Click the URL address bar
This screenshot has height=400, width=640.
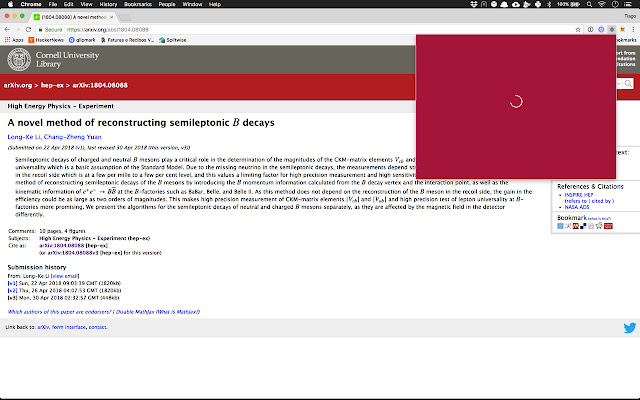click(x=306, y=29)
